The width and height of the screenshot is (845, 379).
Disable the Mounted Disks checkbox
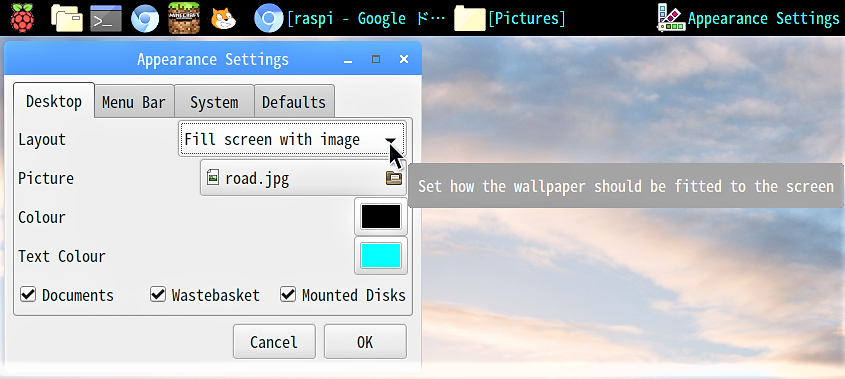288,294
